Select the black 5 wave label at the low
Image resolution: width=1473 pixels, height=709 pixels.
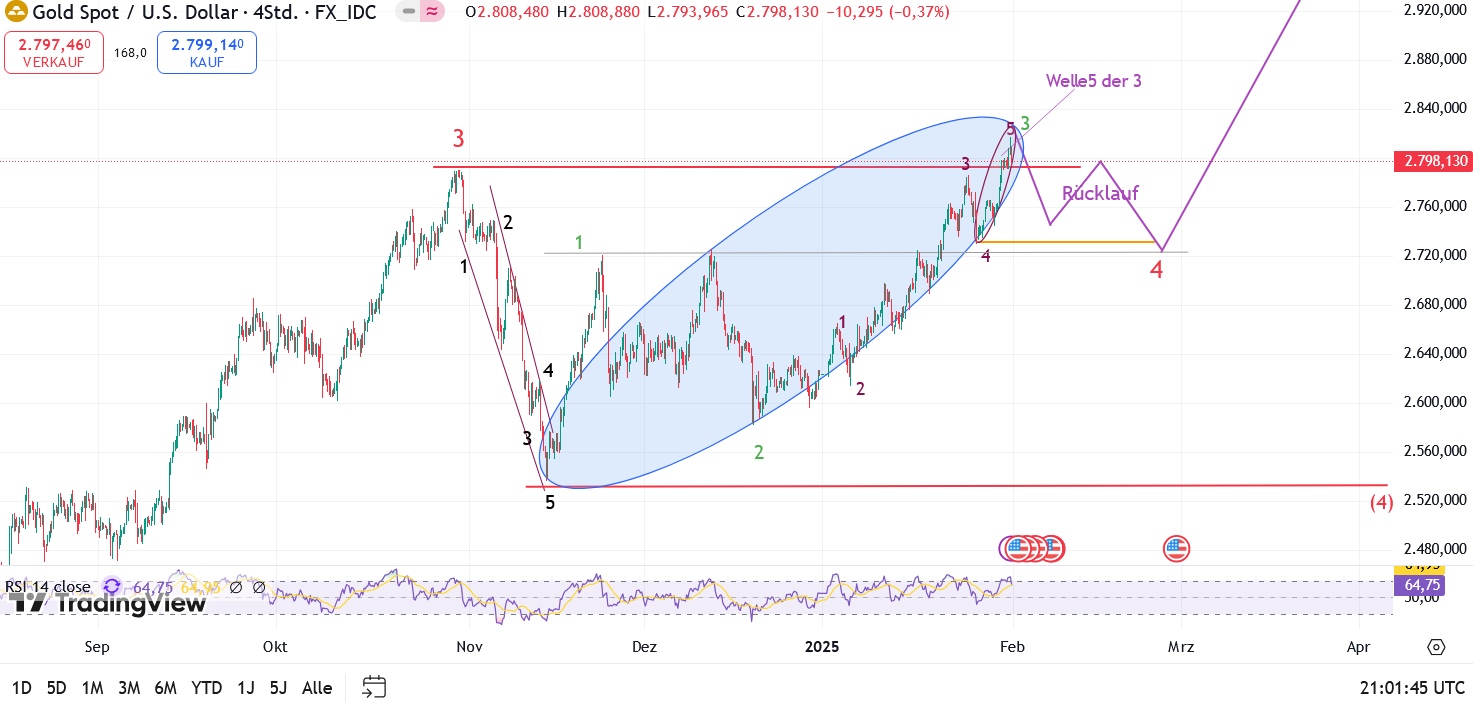point(550,503)
